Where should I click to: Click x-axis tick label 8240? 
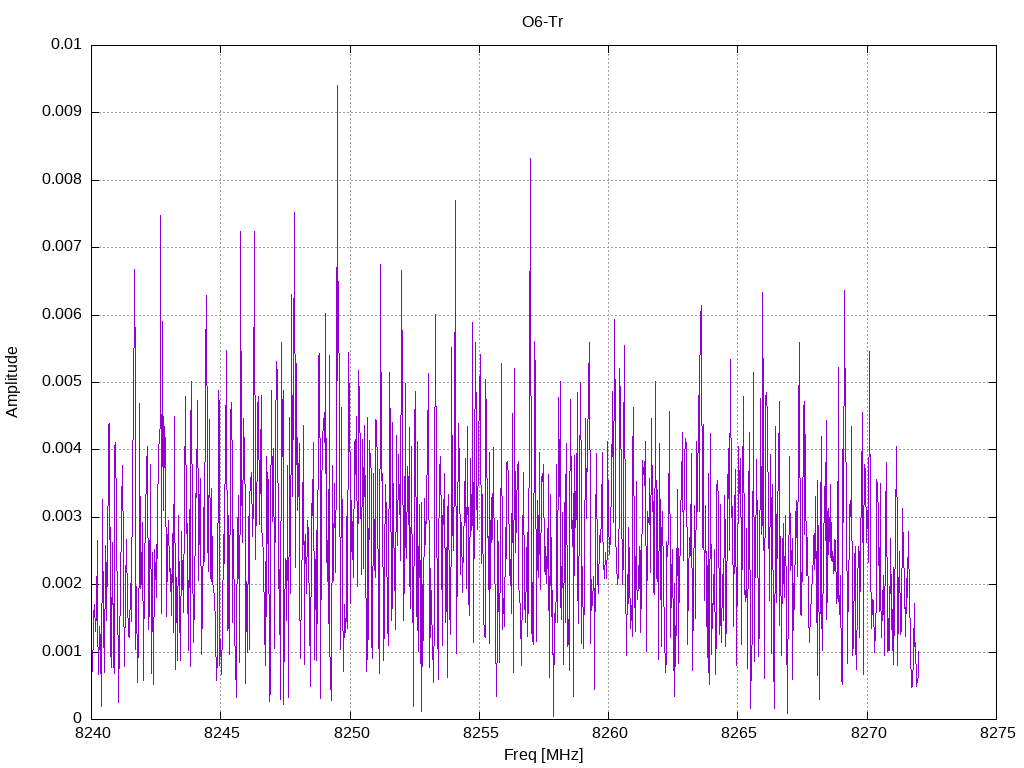pyautogui.click(x=93, y=733)
